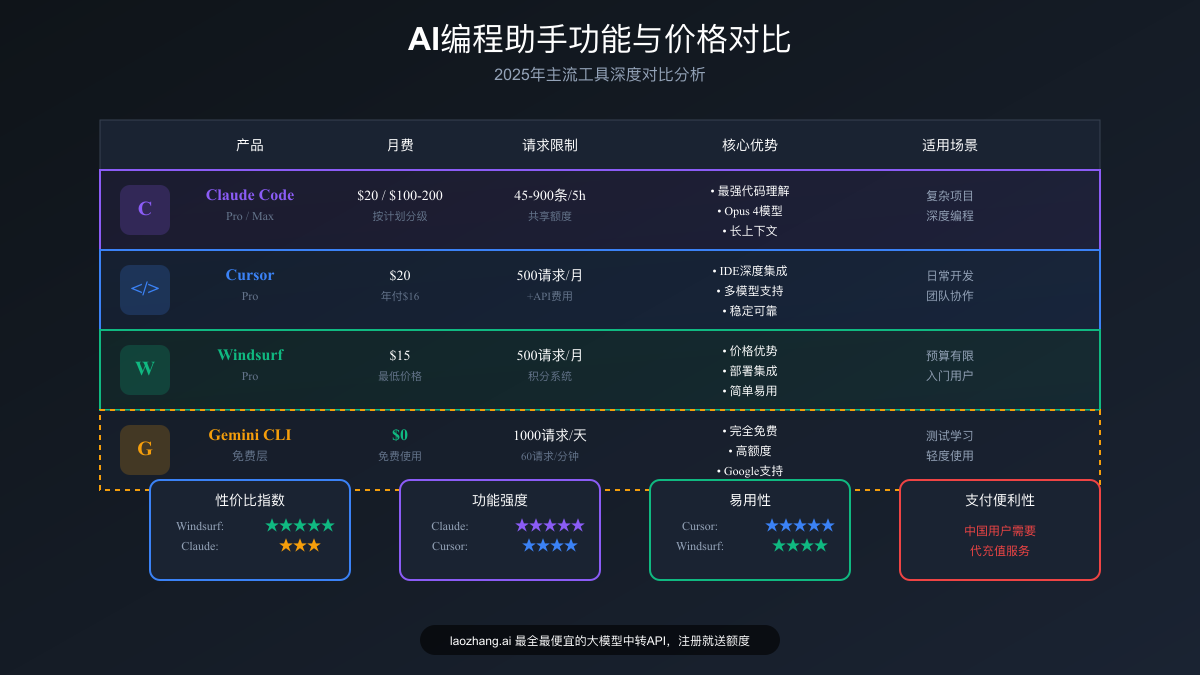Click the '适用场景' column header

950,145
